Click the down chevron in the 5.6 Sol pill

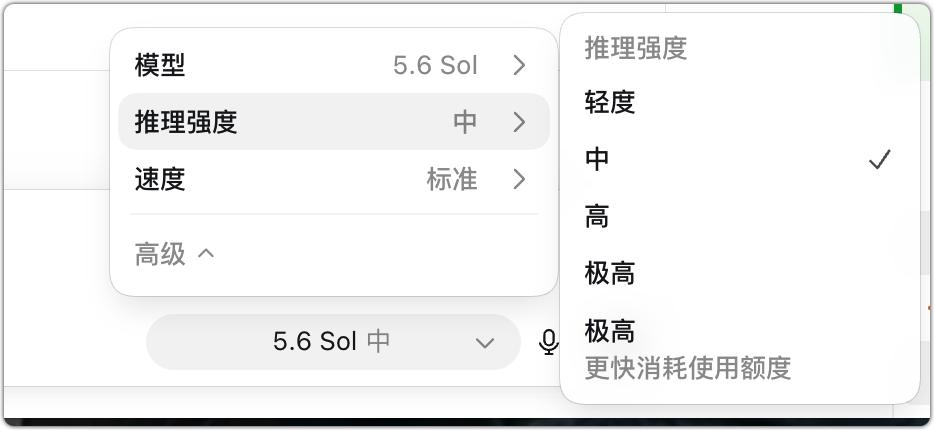[x=485, y=343]
